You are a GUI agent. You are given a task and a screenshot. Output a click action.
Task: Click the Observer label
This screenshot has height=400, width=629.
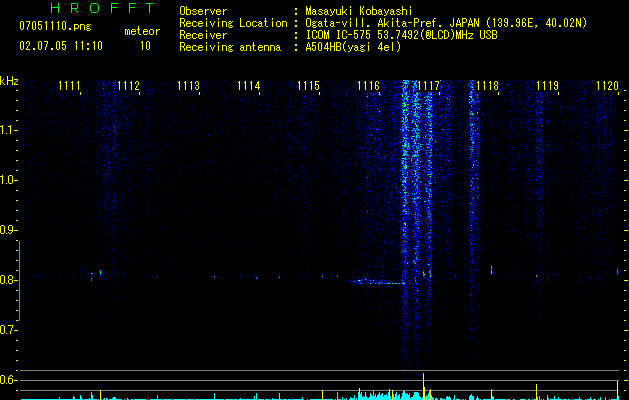[203, 11]
